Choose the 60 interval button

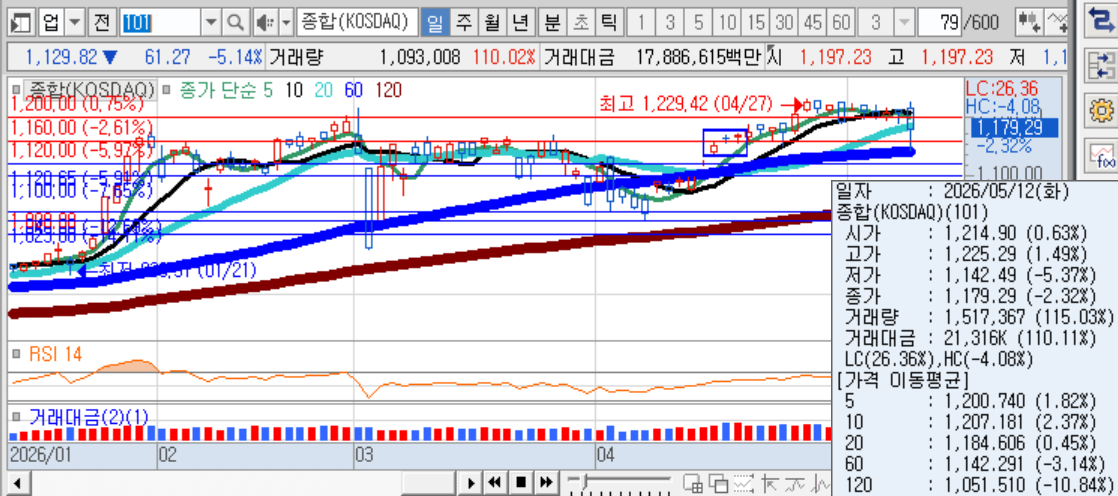[x=841, y=23]
